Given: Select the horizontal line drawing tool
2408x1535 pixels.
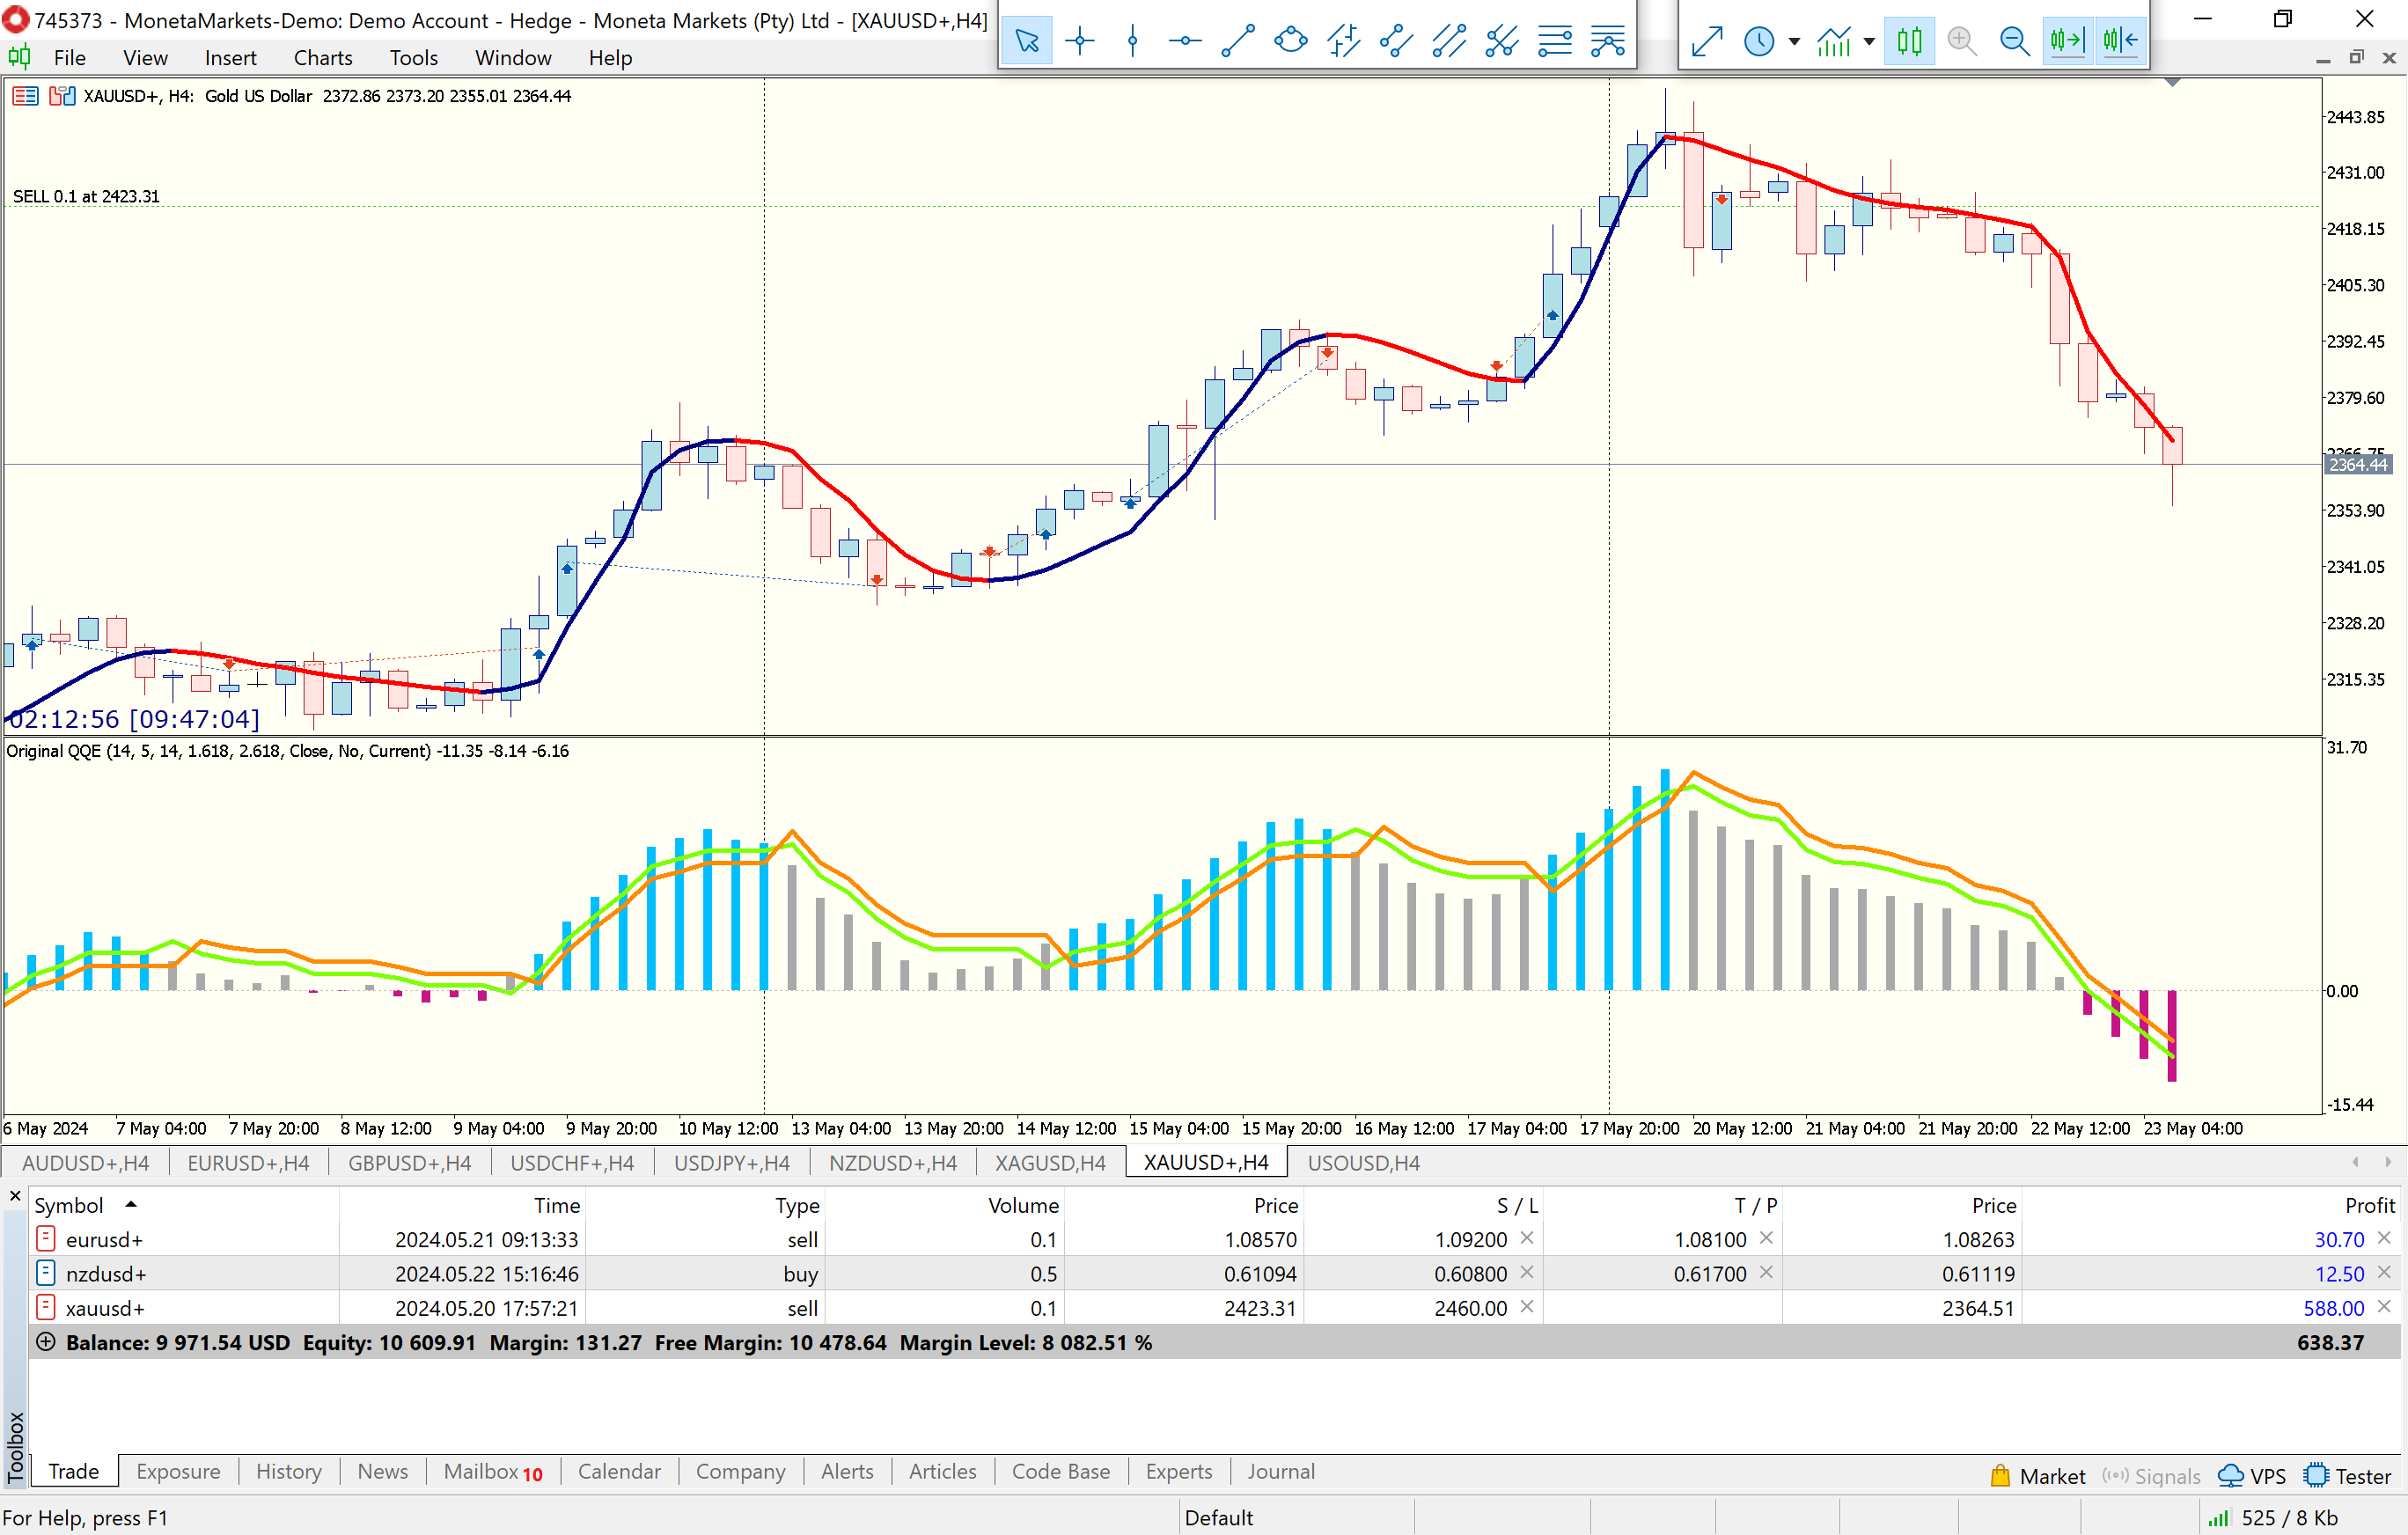Looking at the screenshot, I should (x=1185, y=41).
